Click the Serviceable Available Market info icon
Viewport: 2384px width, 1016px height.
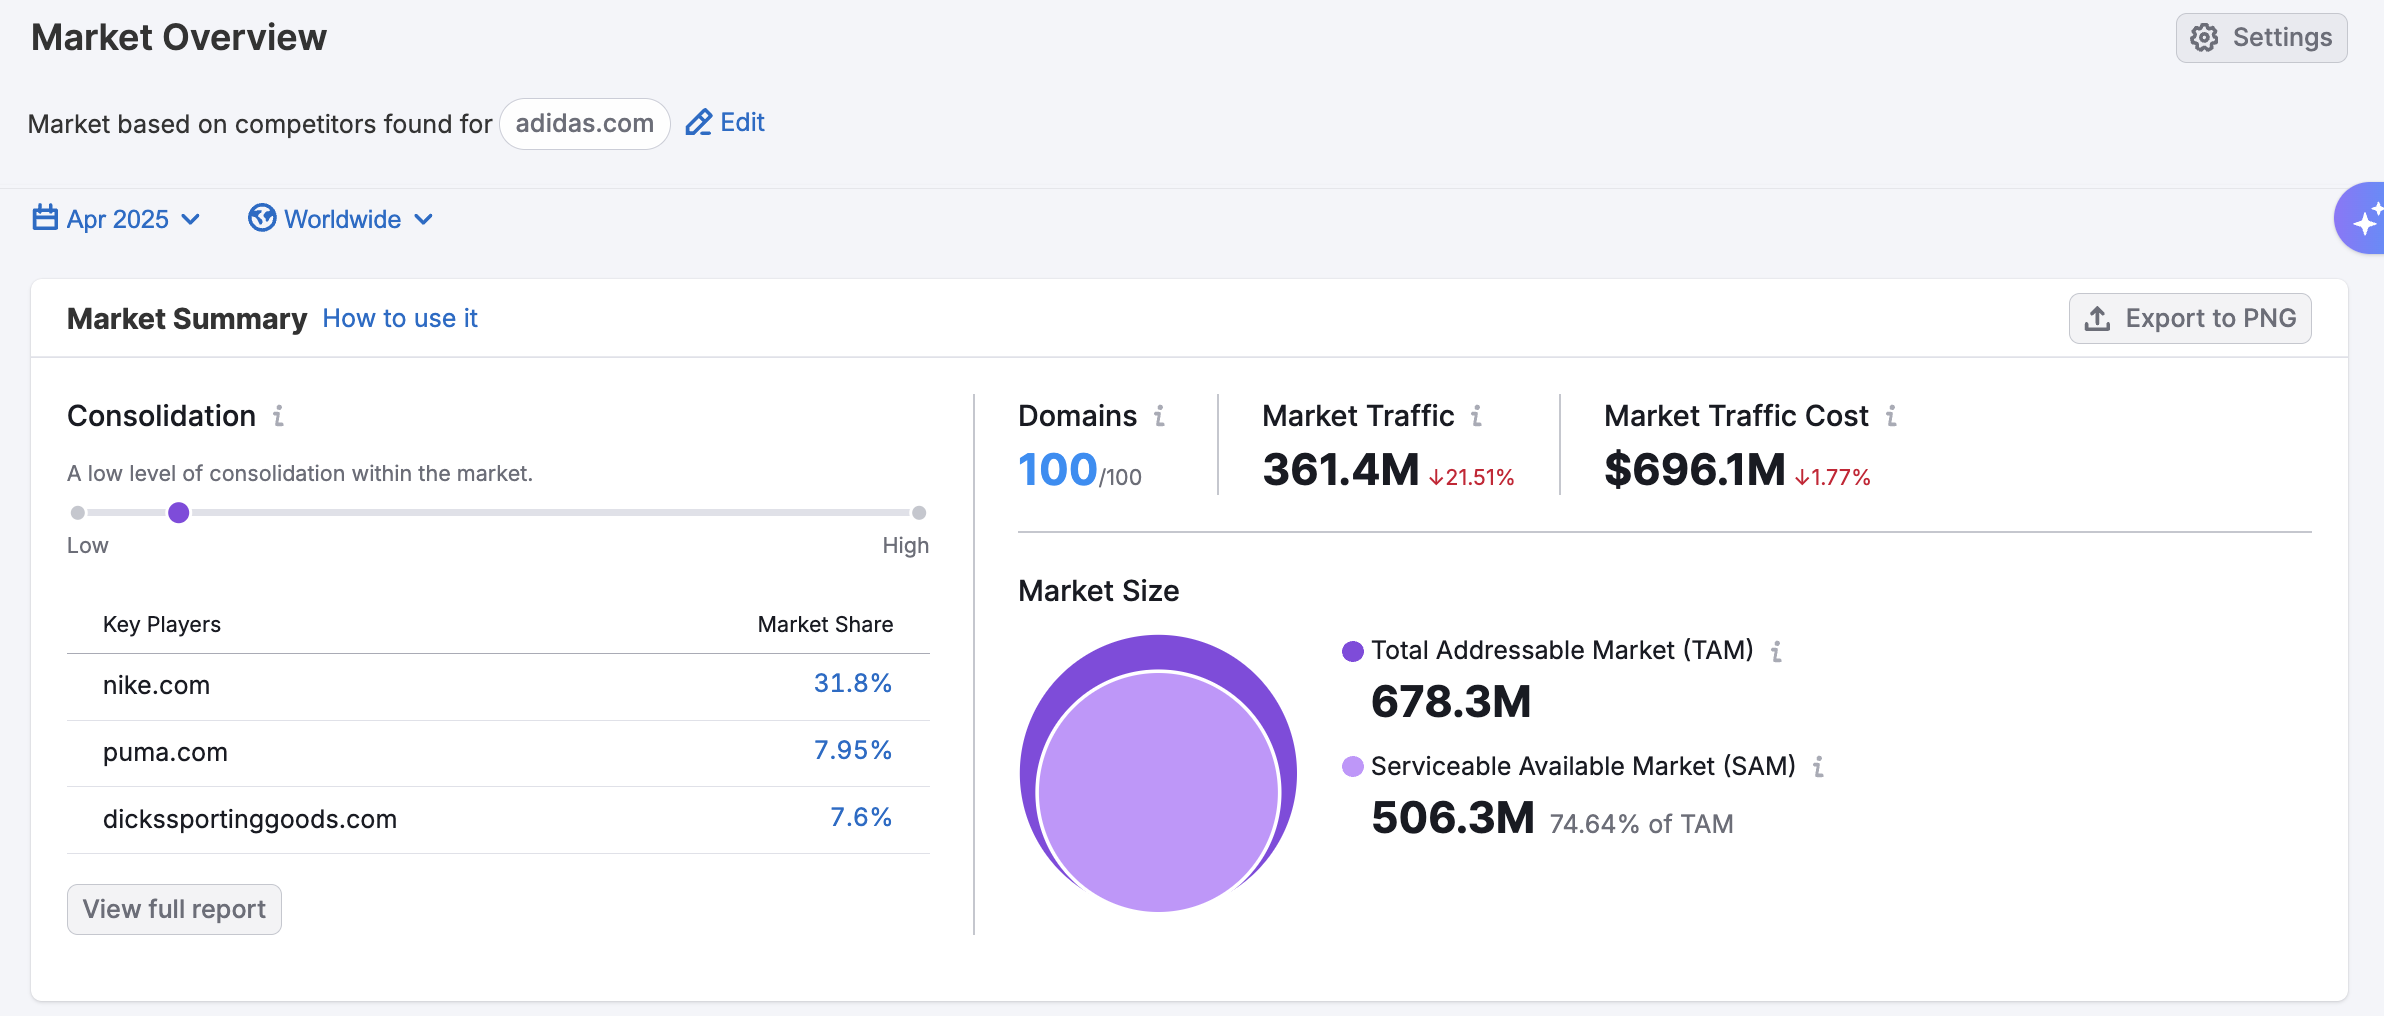point(1818,767)
